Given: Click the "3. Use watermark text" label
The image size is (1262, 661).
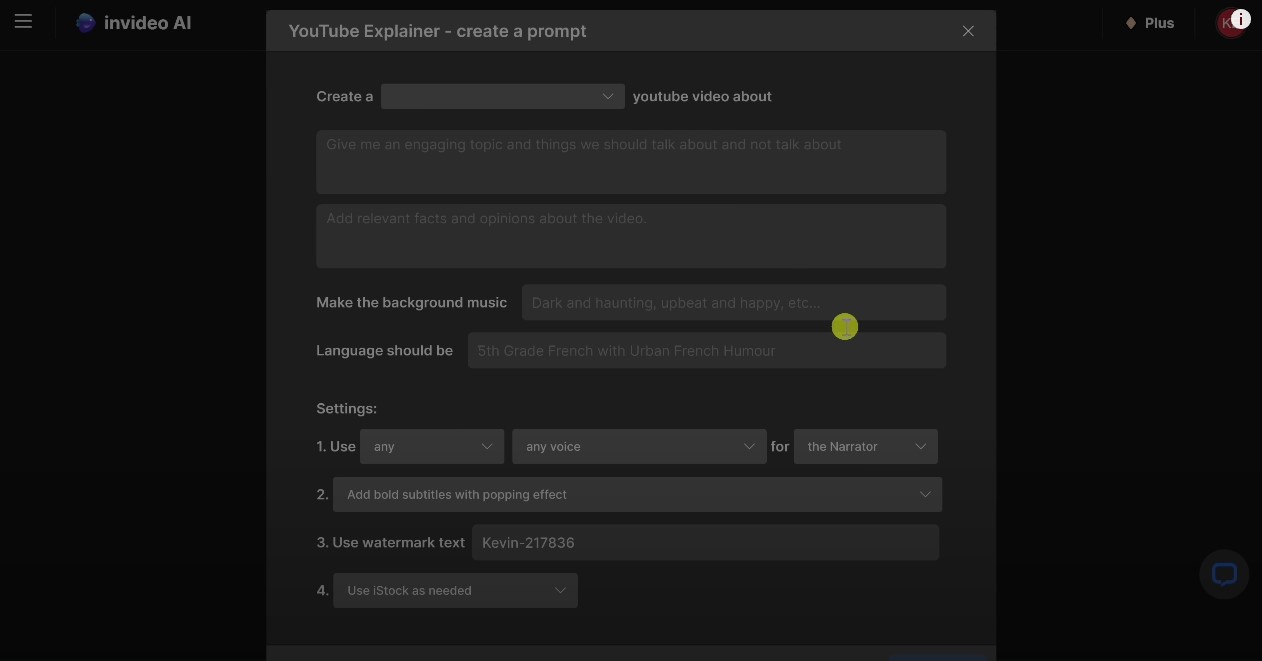Looking at the screenshot, I should pyautogui.click(x=390, y=542).
